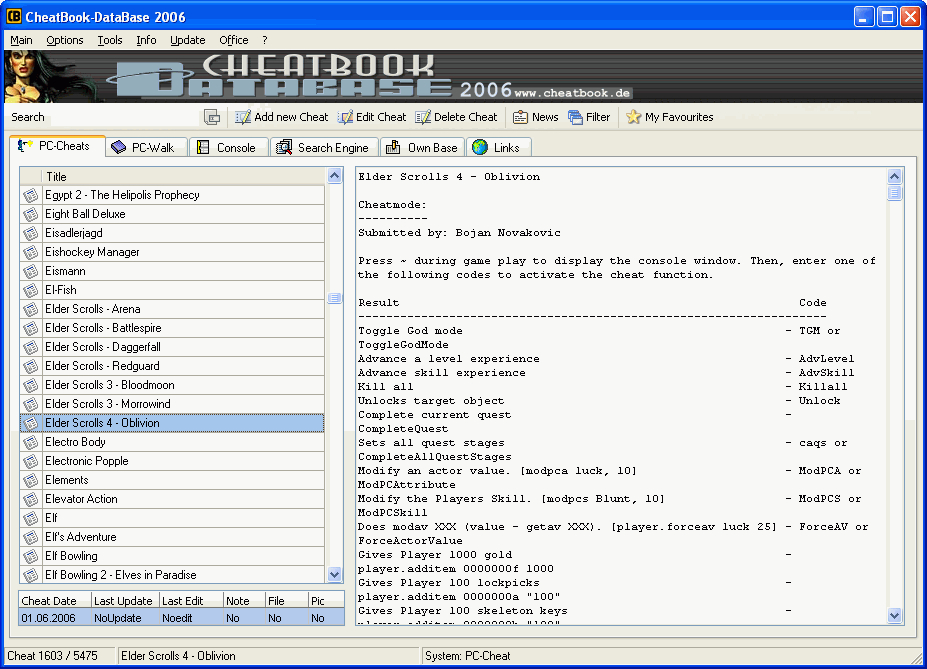927x669 pixels.
Task: Open the Office menu
Action: [x=234, y=40]
